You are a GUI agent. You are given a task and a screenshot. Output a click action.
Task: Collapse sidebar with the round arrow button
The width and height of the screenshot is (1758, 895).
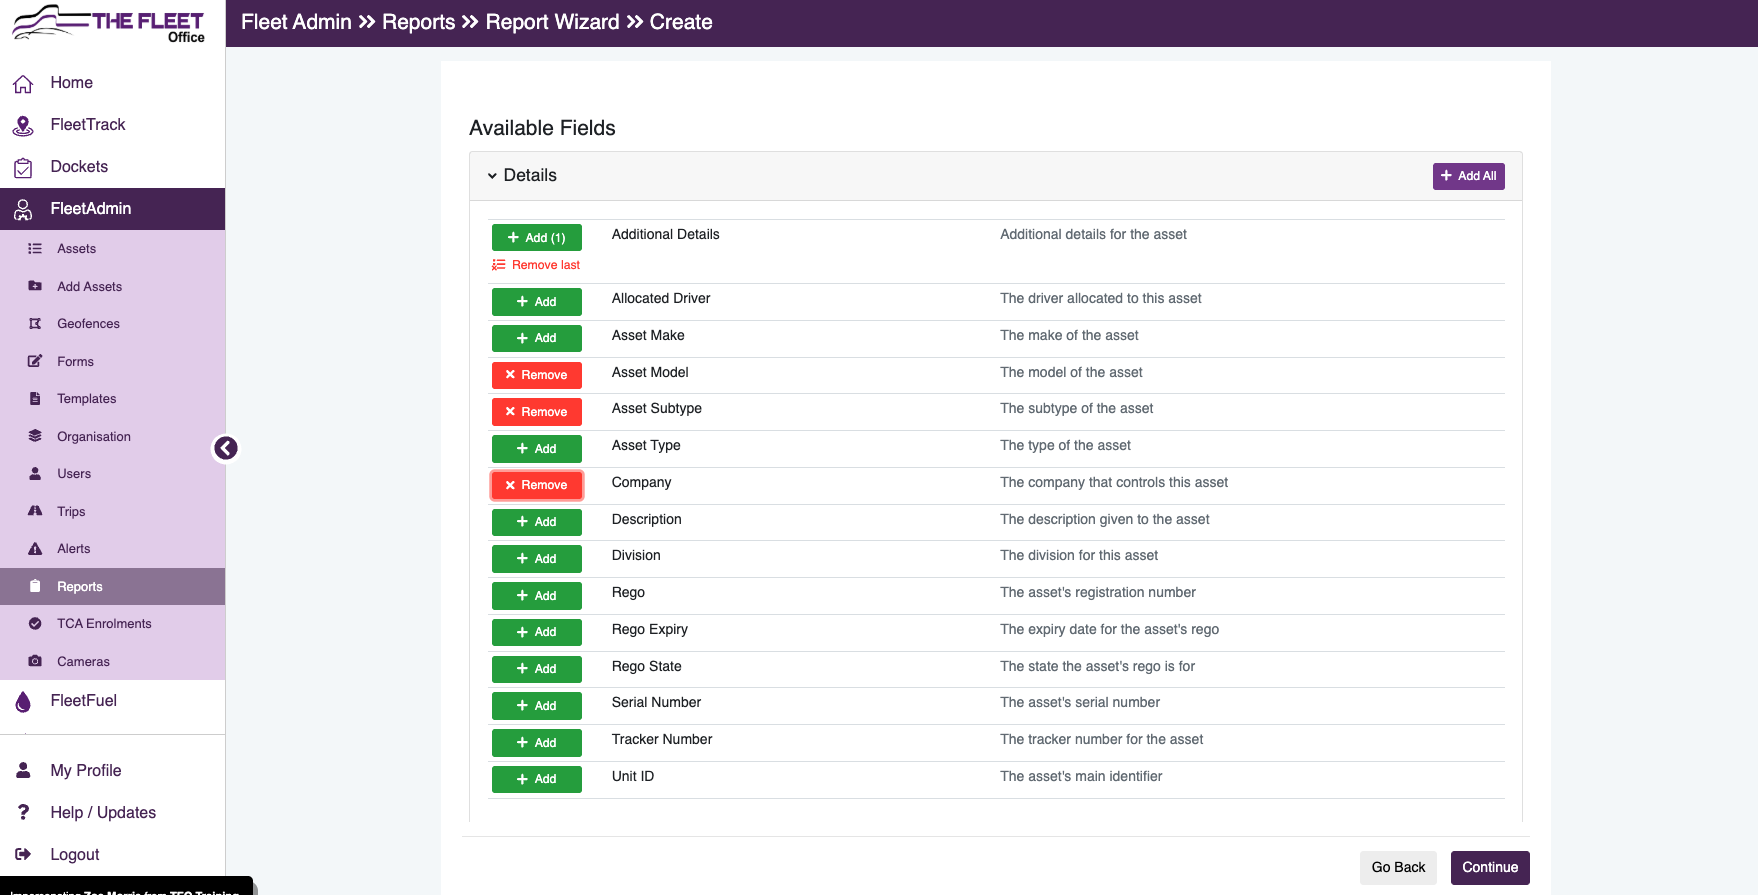point(226,448)
